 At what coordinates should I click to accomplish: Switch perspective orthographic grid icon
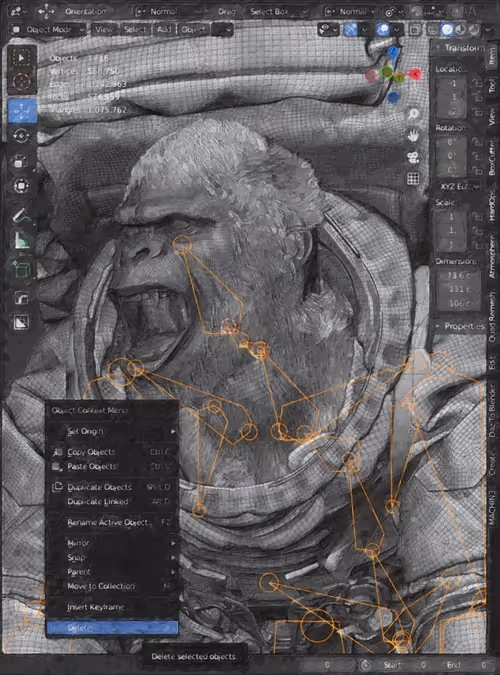413,179
